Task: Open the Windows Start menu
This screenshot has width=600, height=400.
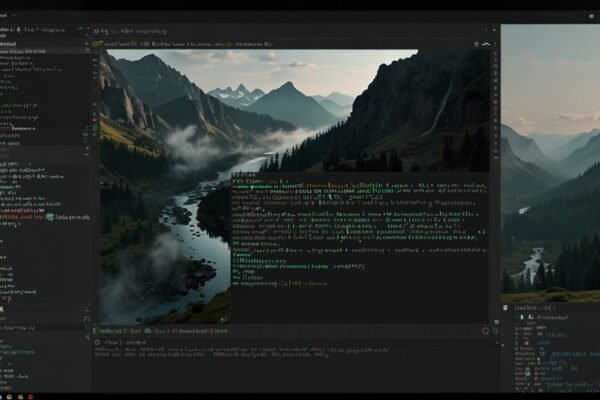Action: (6, 393)
